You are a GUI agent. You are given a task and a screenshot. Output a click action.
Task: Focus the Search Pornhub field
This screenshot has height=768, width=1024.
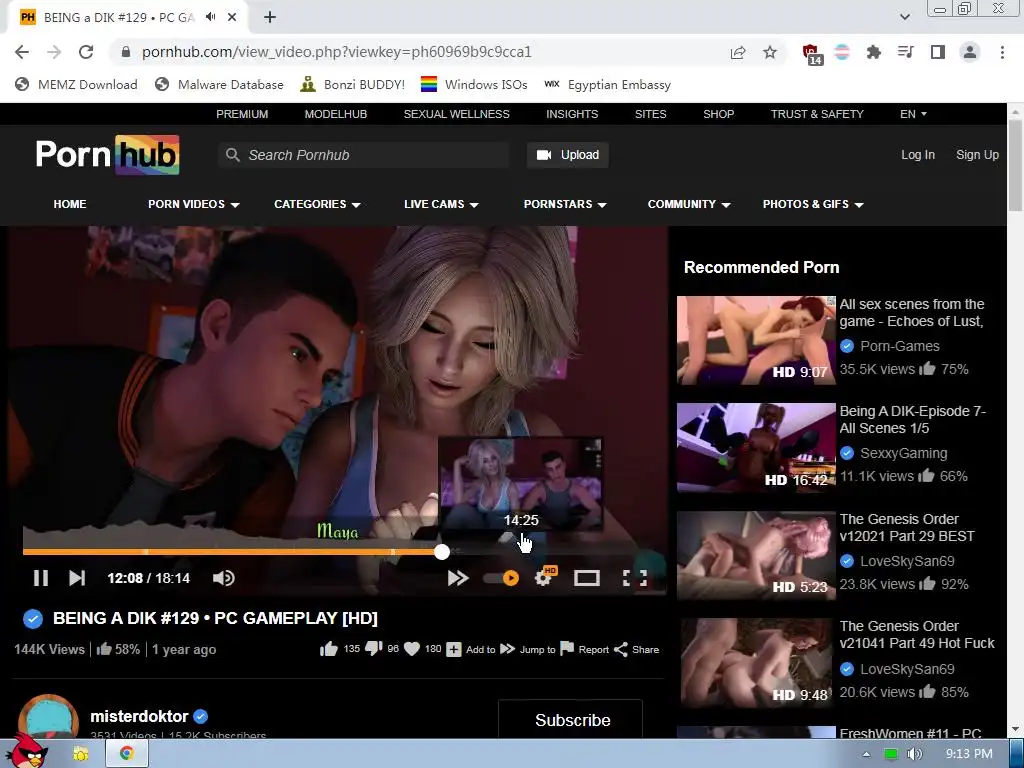[x=364, y=155]
